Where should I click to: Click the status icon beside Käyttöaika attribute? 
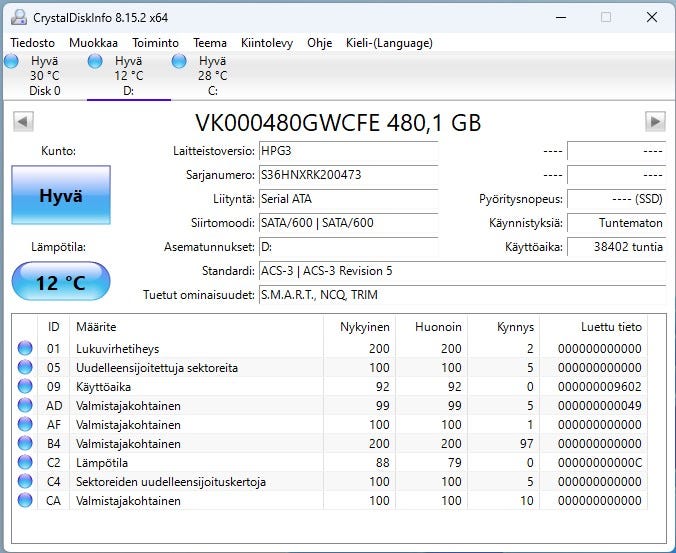[x=25, y=387]
